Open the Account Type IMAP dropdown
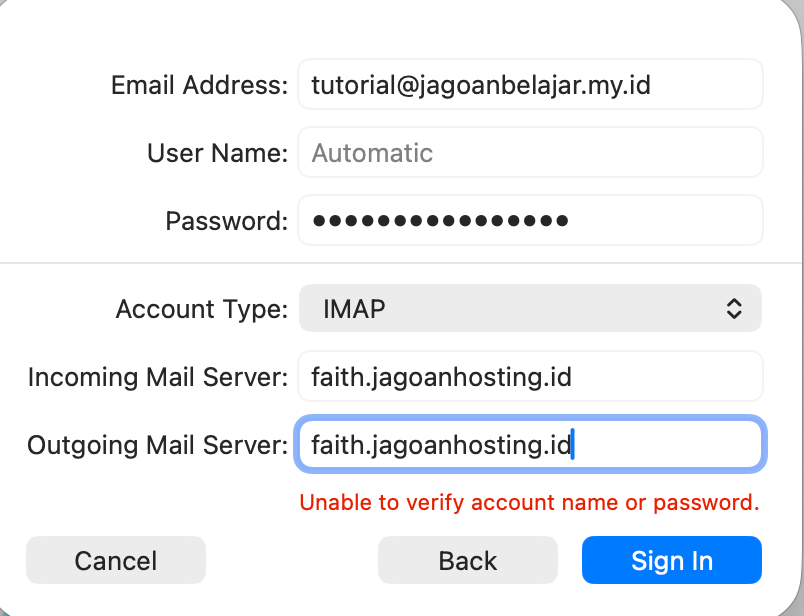The image size is (804, 616). [x=530, y=308]
